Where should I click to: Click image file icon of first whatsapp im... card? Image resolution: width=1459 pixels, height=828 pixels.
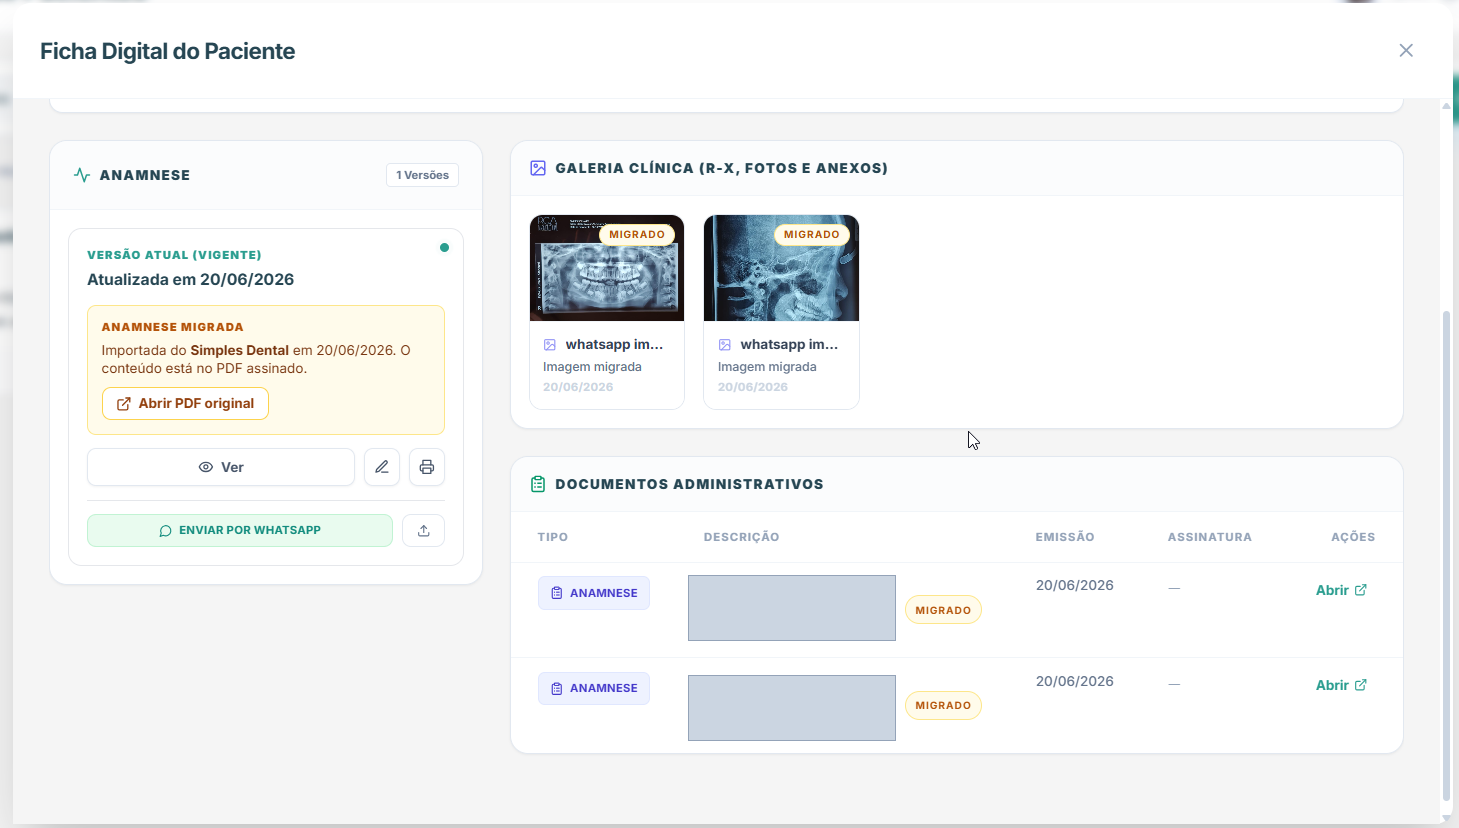[550, 345]
